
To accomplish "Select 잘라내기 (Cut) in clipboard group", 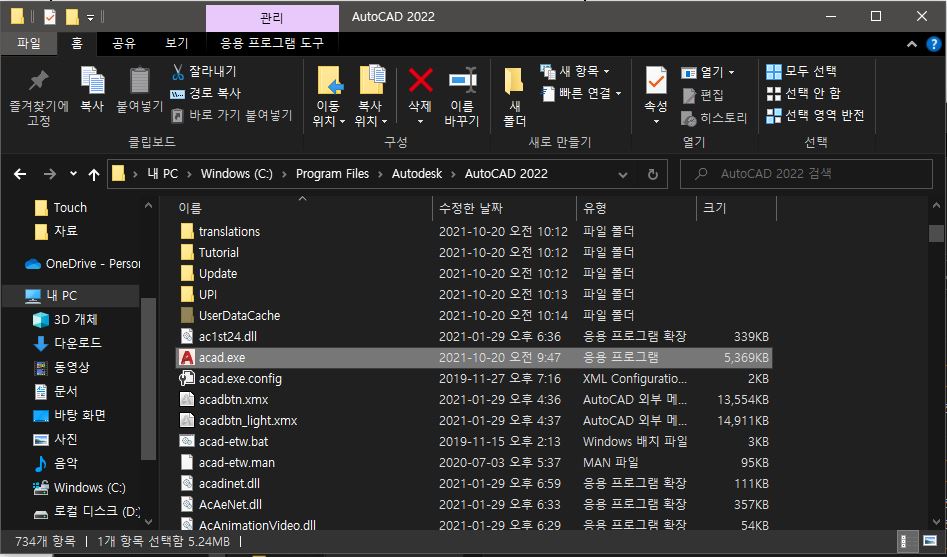I will [204, 71].
